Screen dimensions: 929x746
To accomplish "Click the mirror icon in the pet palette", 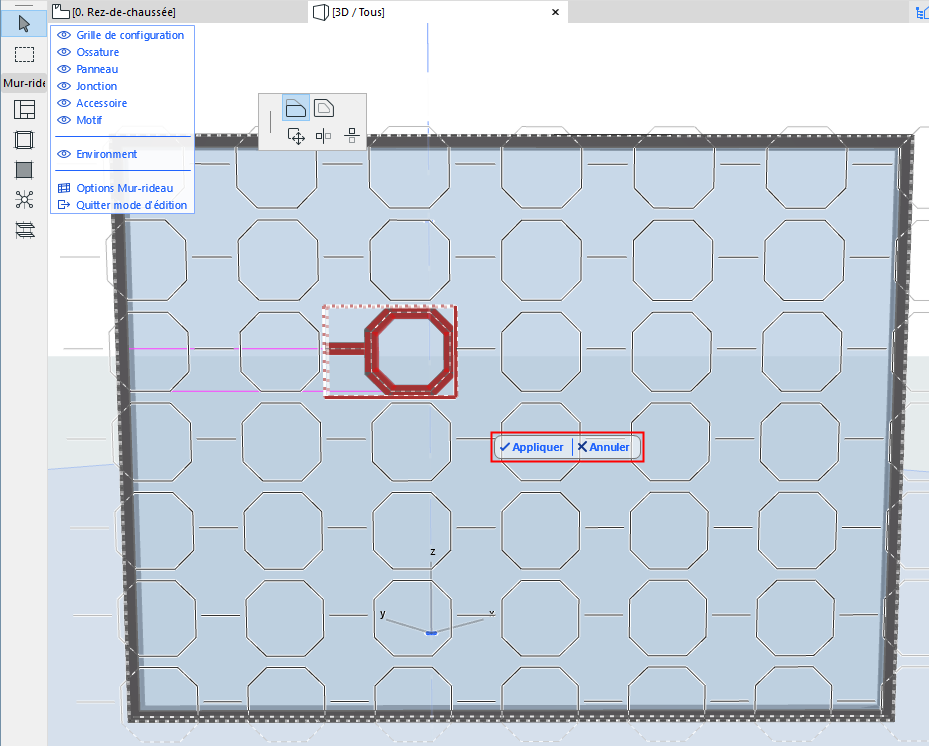I will pos(324,136).
